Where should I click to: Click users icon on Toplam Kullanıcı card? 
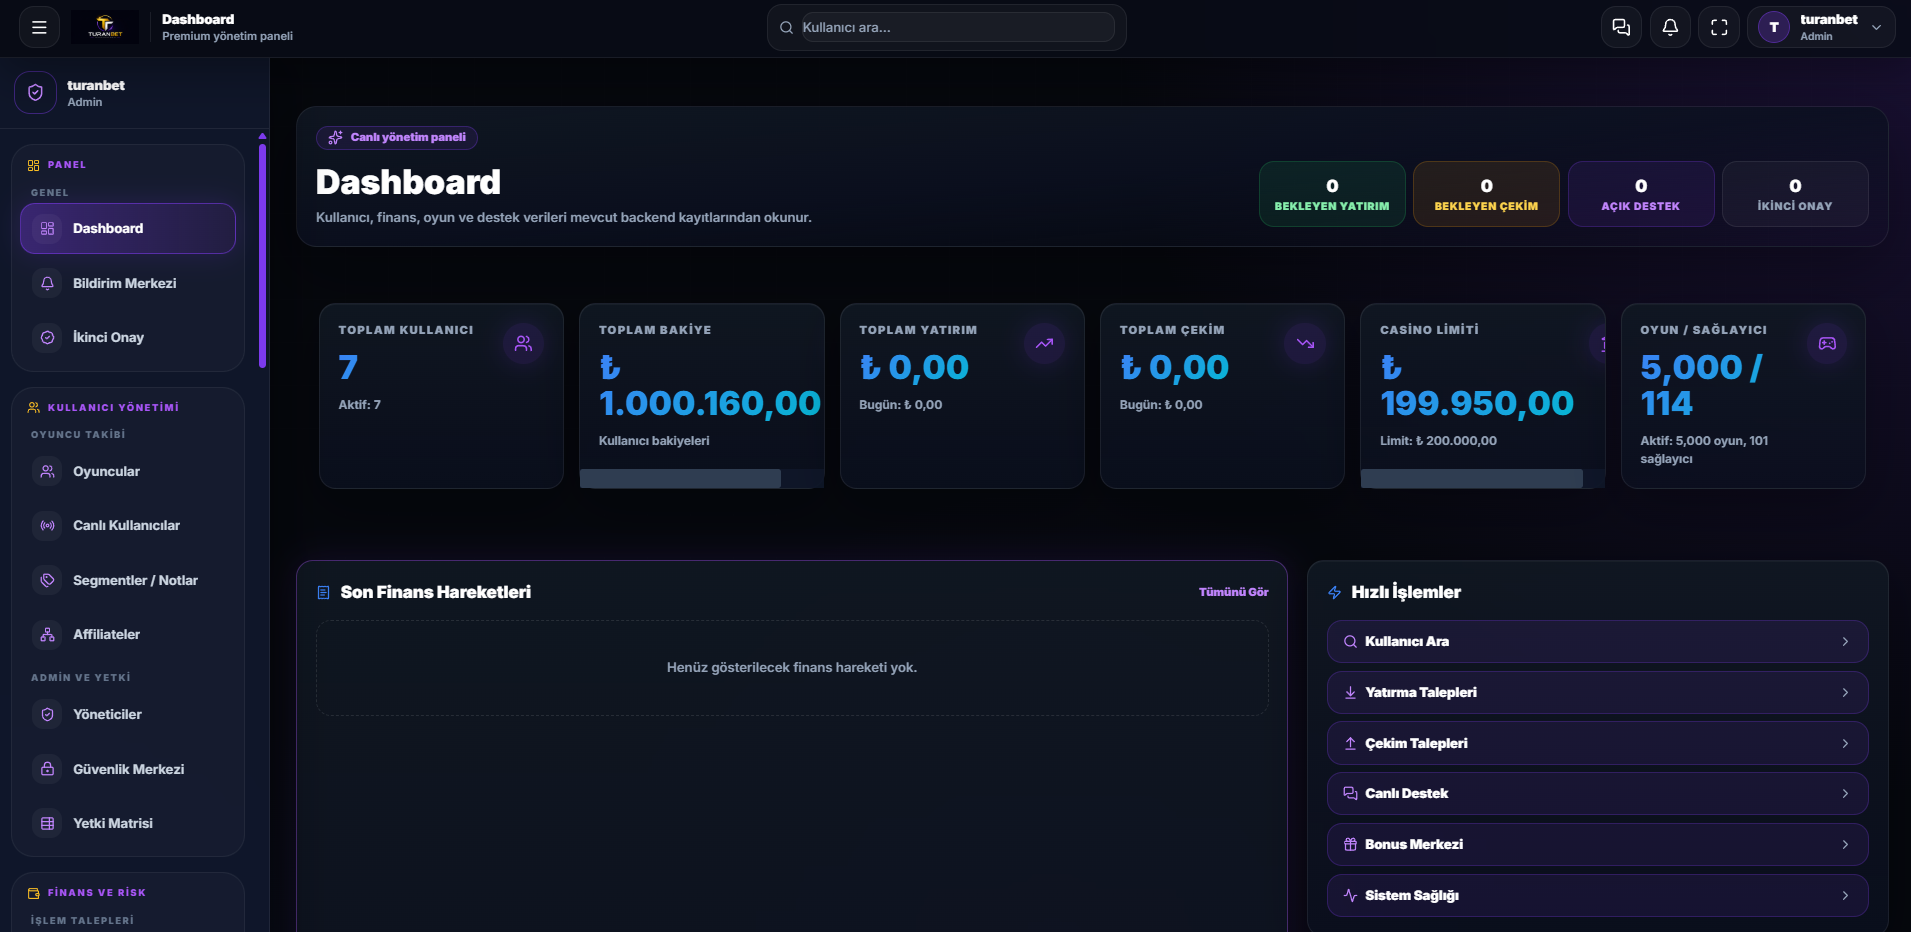point(523,343)
